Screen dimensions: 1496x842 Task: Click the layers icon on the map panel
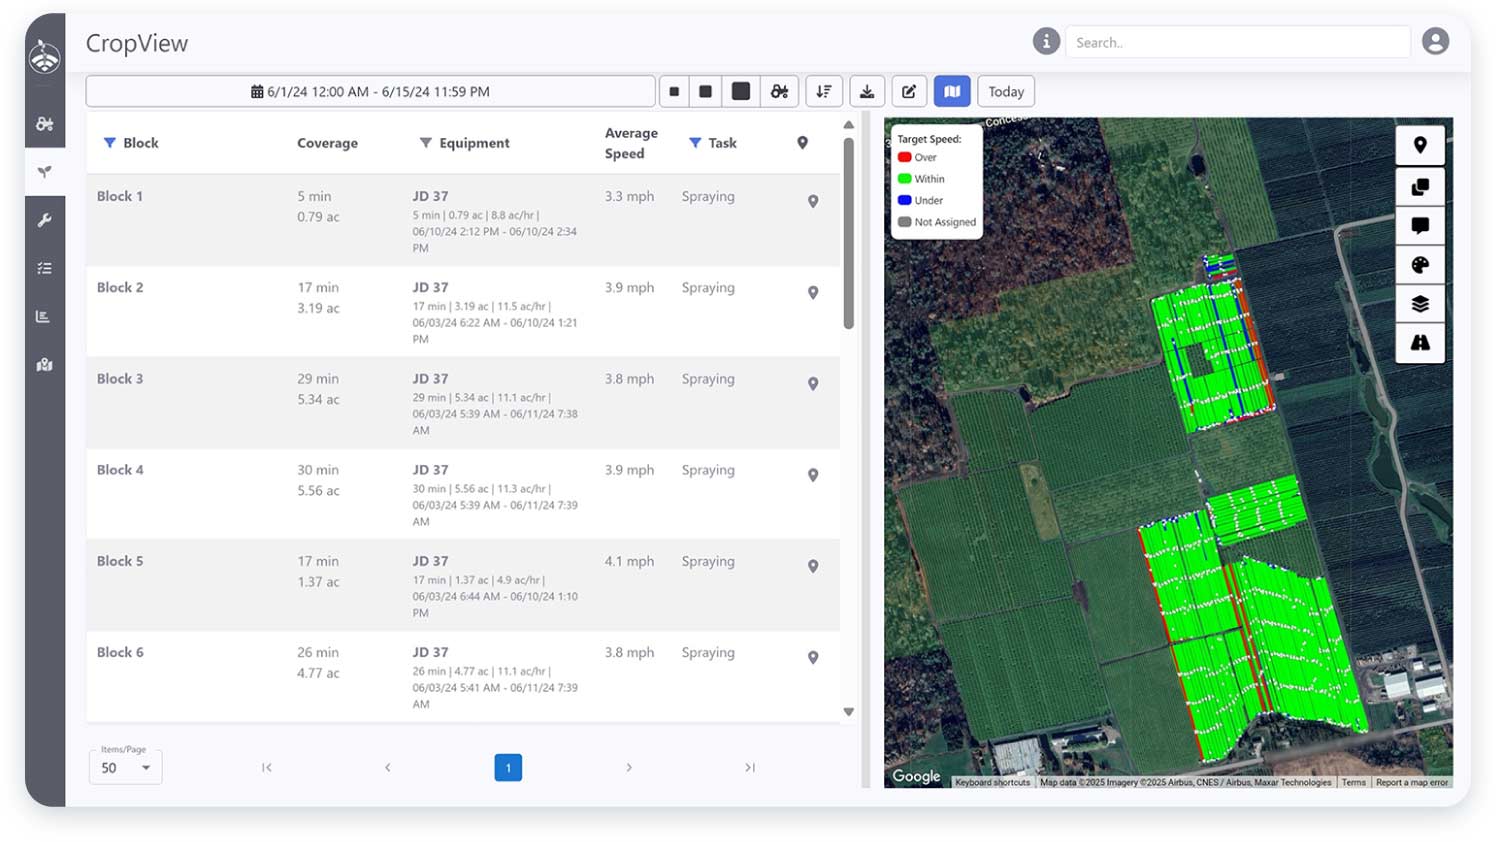click(x=1419, y=304)
